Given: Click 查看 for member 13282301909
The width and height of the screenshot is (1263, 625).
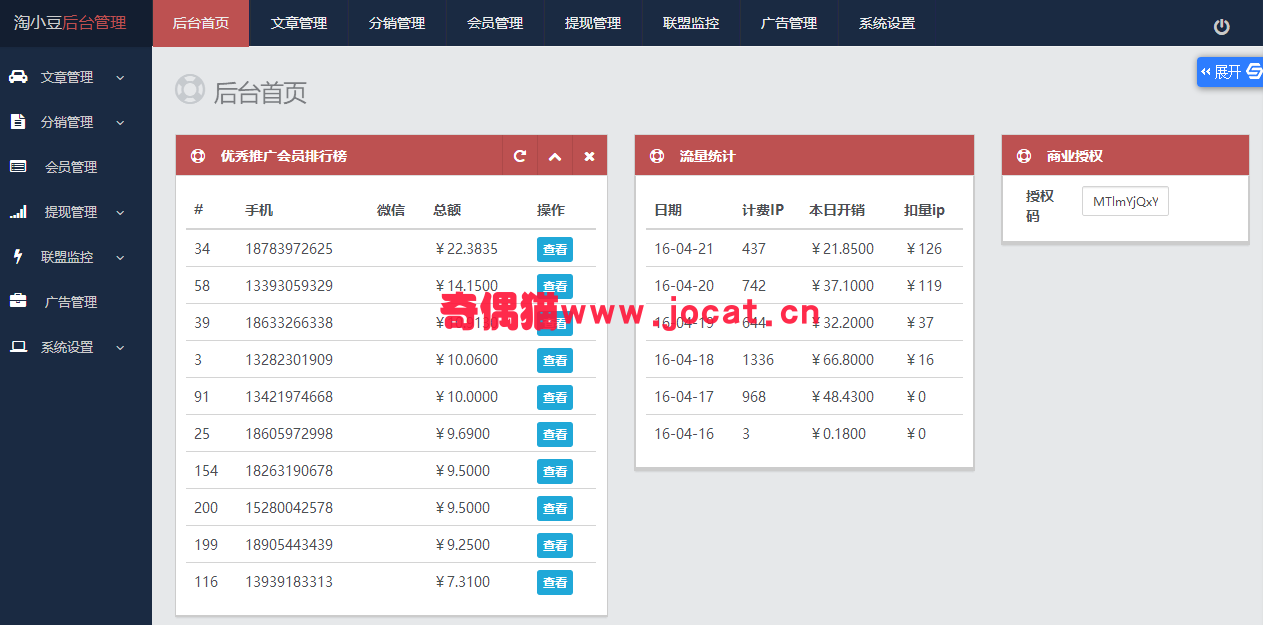Looking at the screenshot, I should 555,360.
